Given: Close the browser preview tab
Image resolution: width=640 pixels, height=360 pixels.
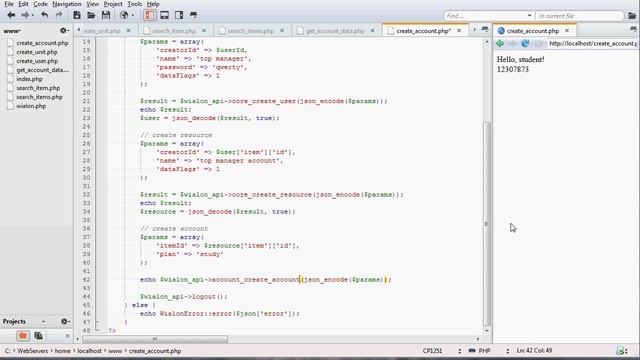Looking at the screenshot, I should [x=567, y=31].
